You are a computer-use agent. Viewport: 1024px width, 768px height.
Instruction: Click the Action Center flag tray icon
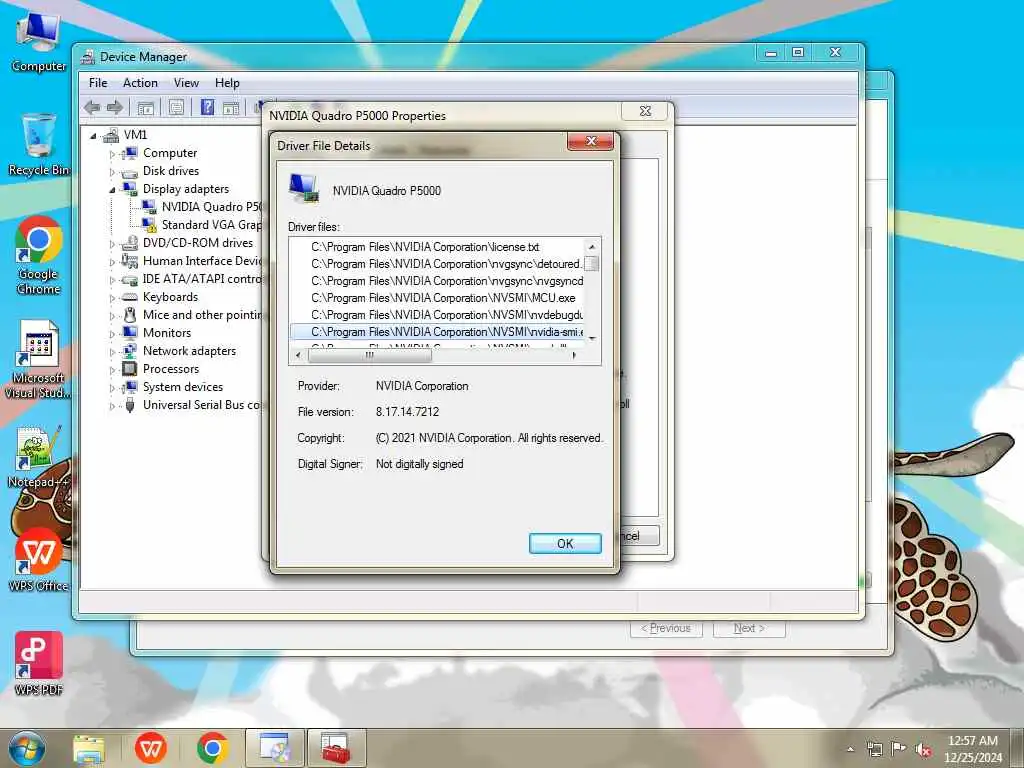coord(899,749)
